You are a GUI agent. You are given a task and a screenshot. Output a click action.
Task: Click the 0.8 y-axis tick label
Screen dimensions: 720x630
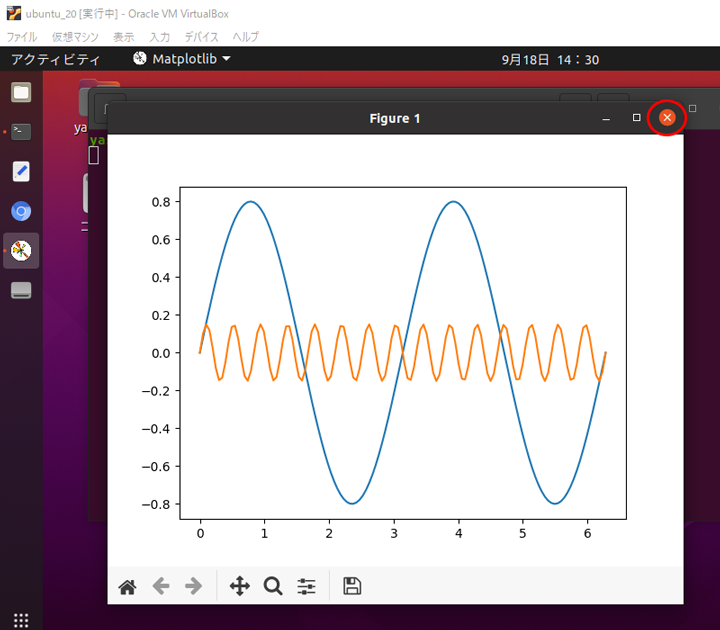click(161, 202)
